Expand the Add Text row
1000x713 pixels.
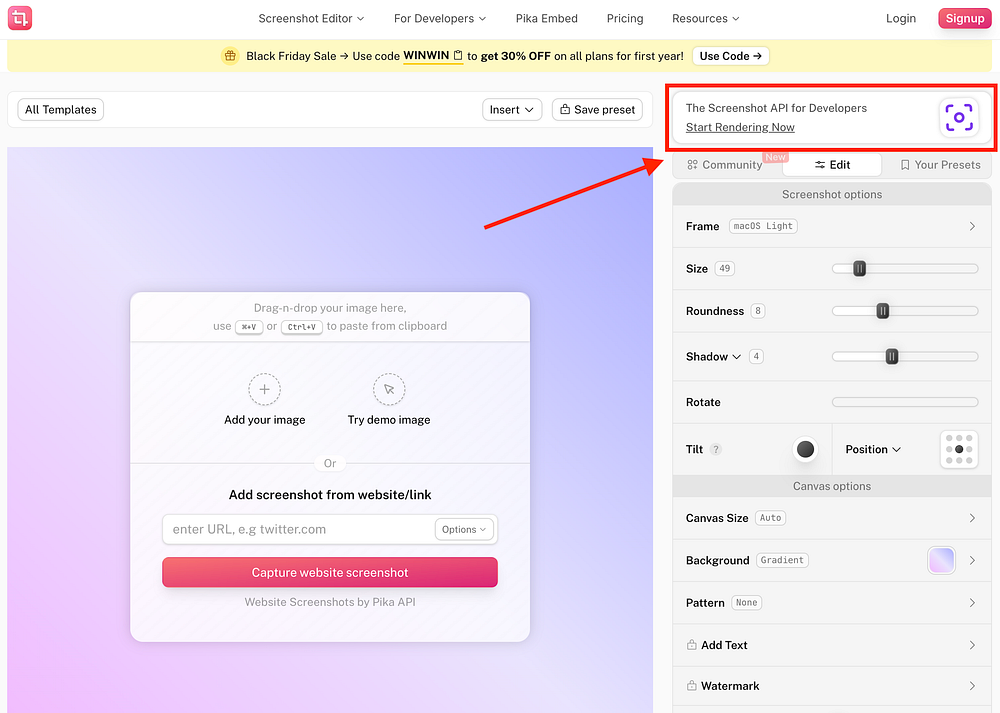(x=832, y=645)
